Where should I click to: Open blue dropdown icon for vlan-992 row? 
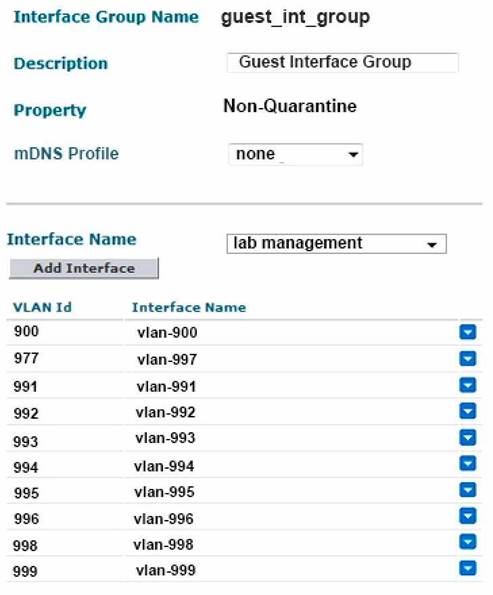coord(468,411)
